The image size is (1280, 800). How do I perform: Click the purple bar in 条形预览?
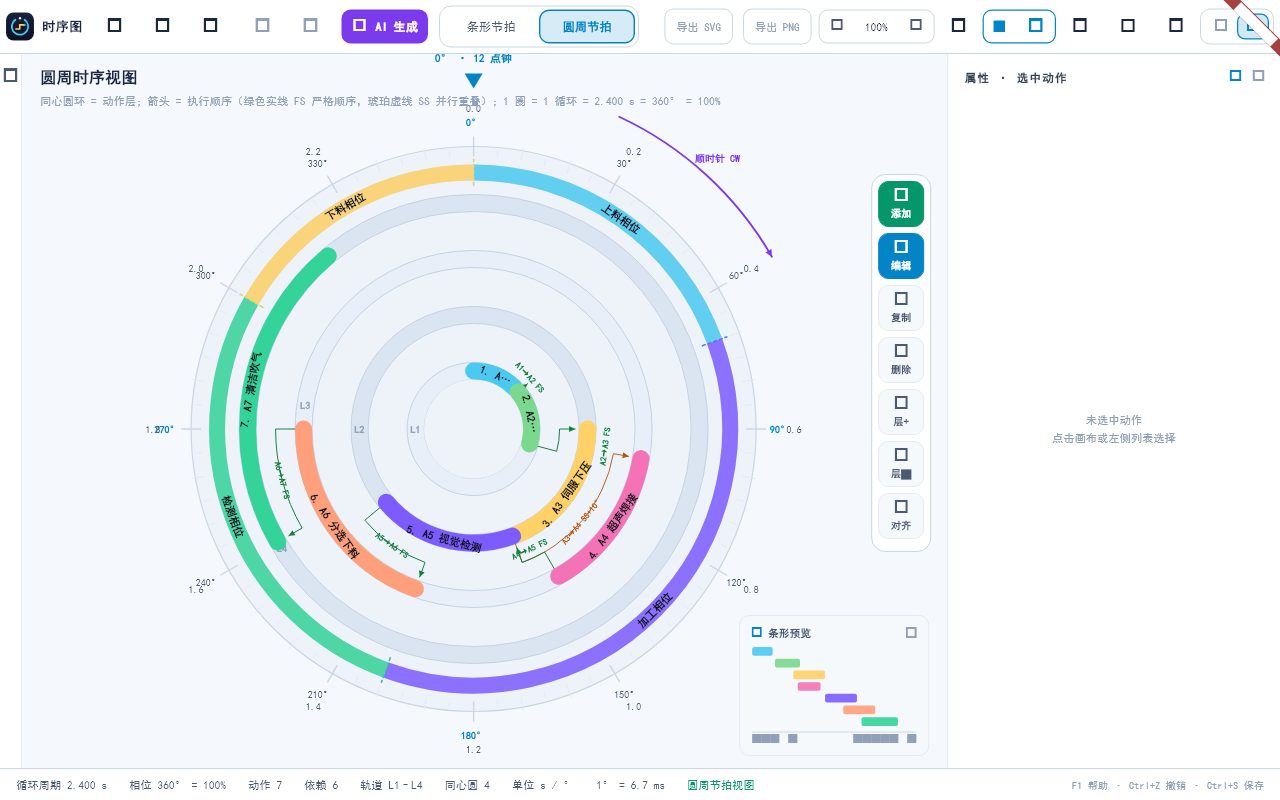click(841, 698)
